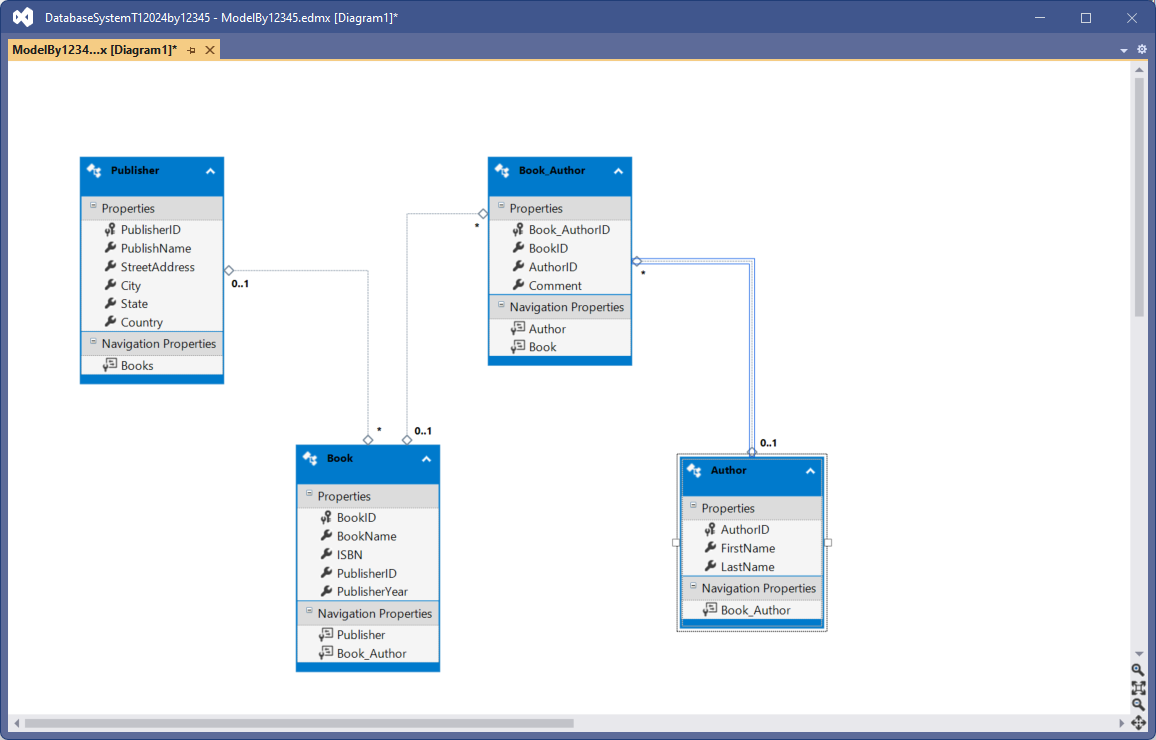The image size is (1156, 740).
Task: Close the Diagram1 document tab
Action: [x=210, y=50]
